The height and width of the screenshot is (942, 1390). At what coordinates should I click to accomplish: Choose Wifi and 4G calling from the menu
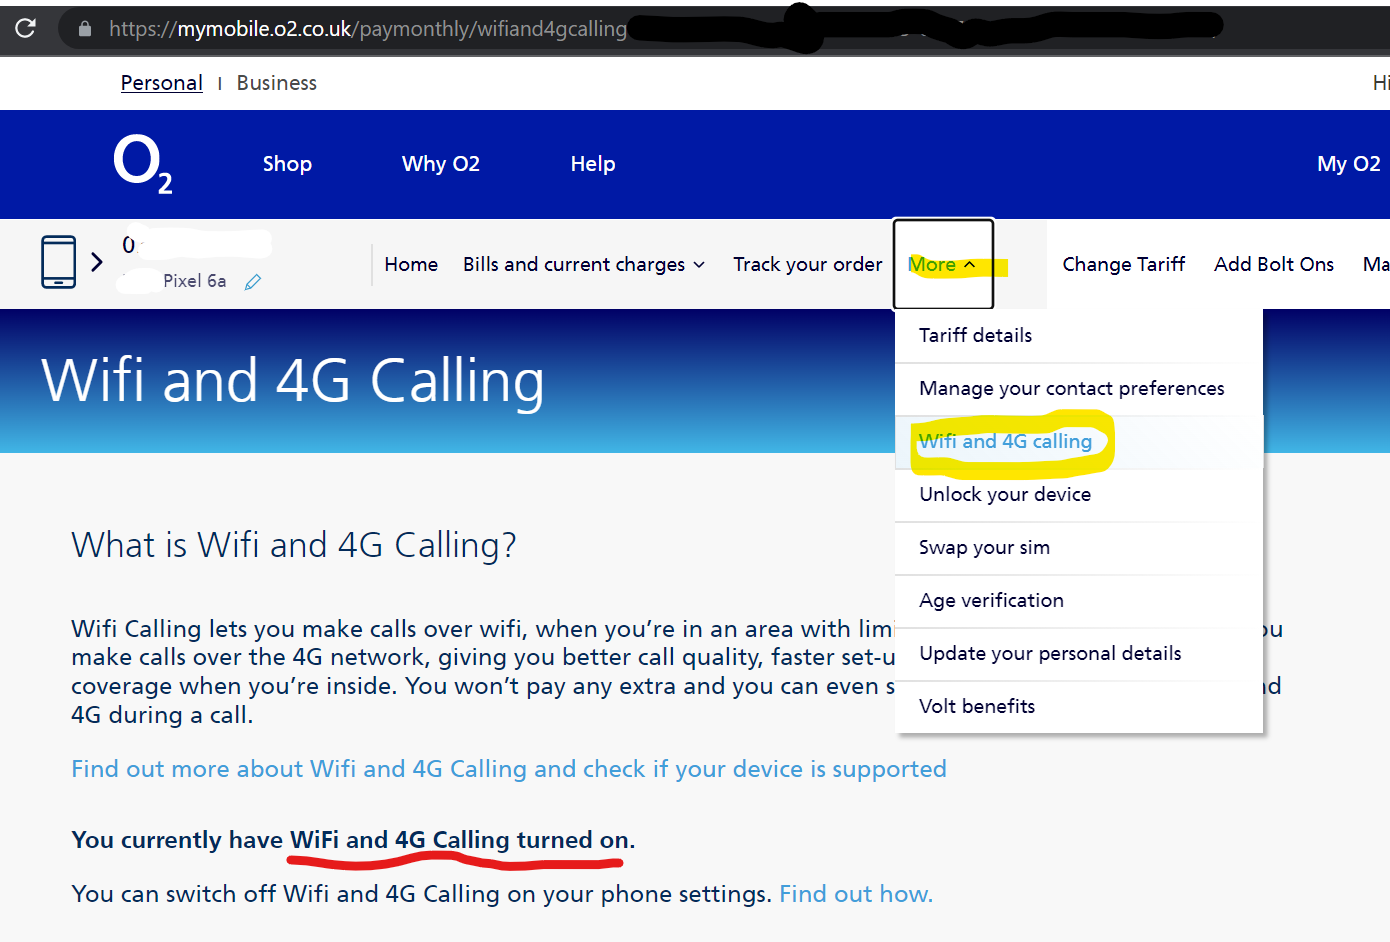(1004, 441)
